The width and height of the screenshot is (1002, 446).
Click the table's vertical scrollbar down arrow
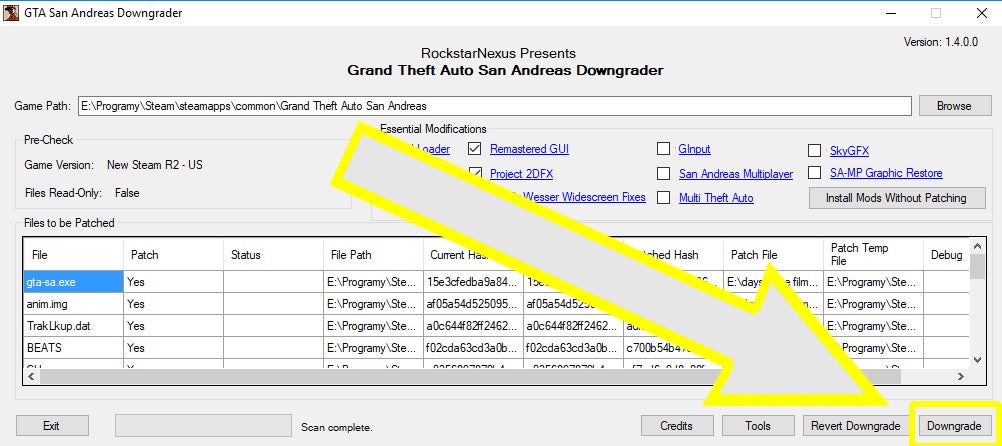coord(977,360)
